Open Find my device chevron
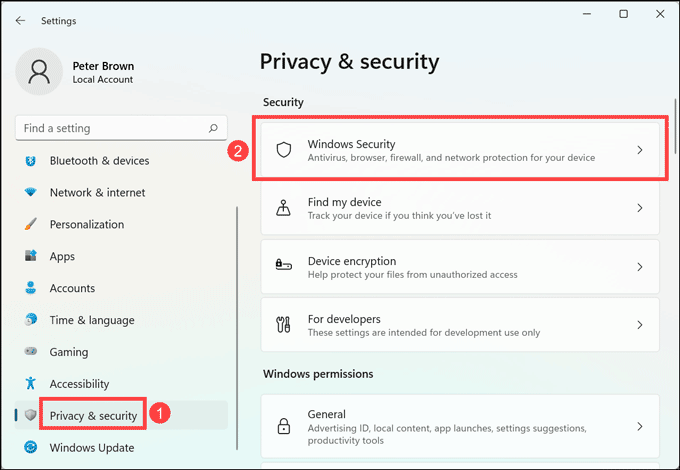This screenshot has height=470, width=680. point(640,208)
